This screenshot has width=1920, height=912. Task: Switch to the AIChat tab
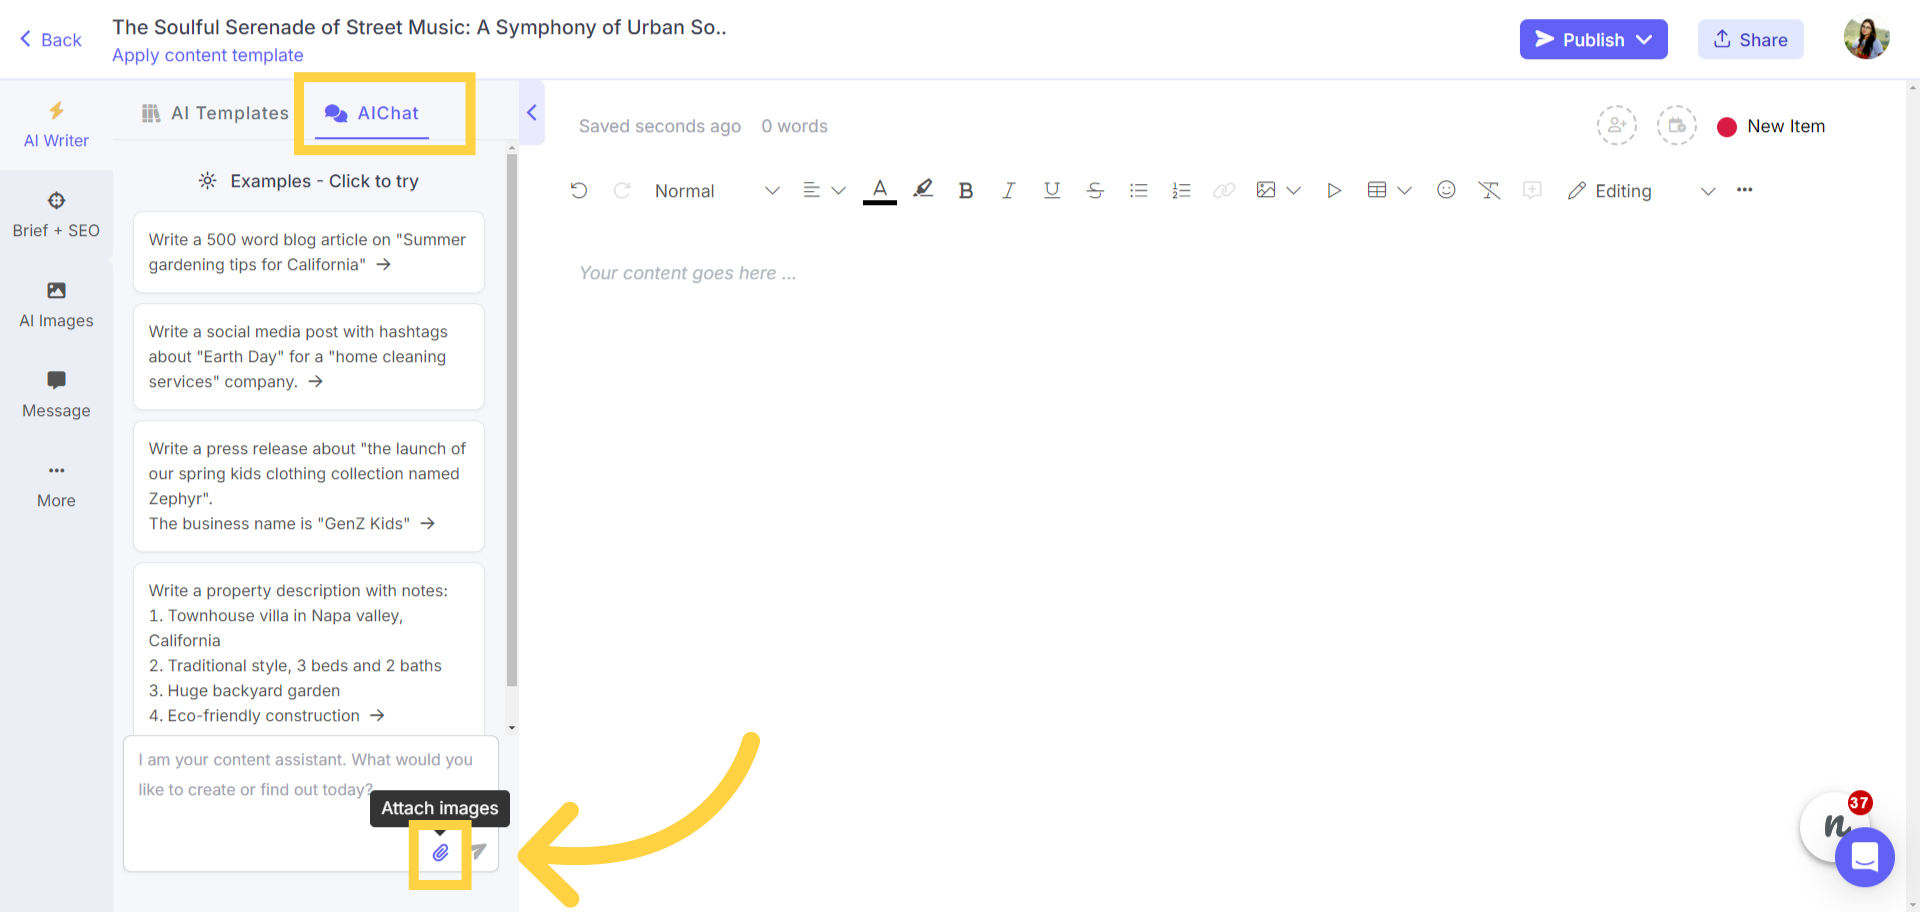pyautogui.click(x=372, y=113)
